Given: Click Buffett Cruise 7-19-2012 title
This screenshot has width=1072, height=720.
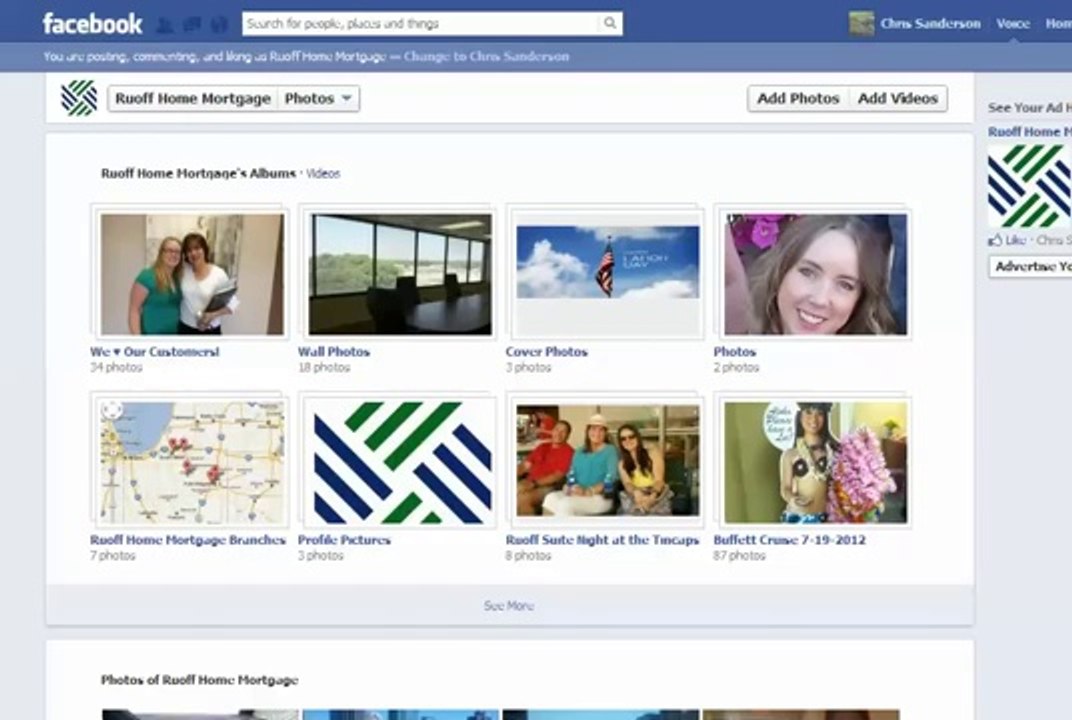Looking at the screenshot, I should (x=790, y=540).
